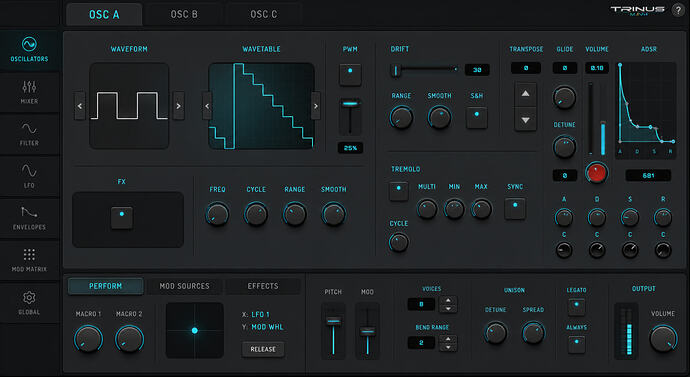
Task: Click the ADSR Attack knob
Action: [564, 217]
